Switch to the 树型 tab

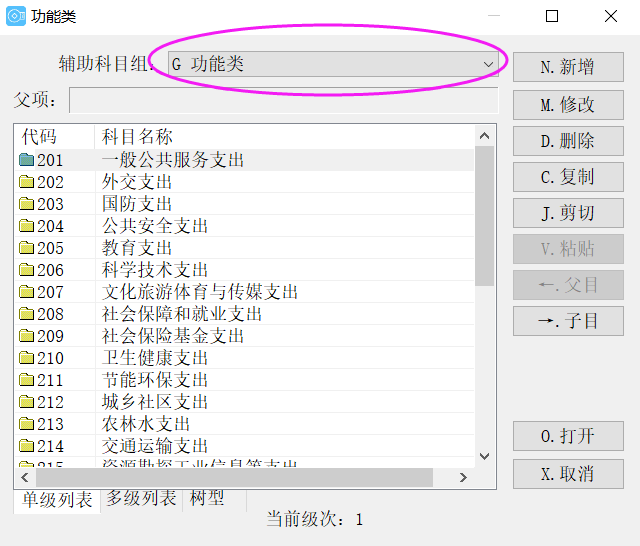point(207,499)
